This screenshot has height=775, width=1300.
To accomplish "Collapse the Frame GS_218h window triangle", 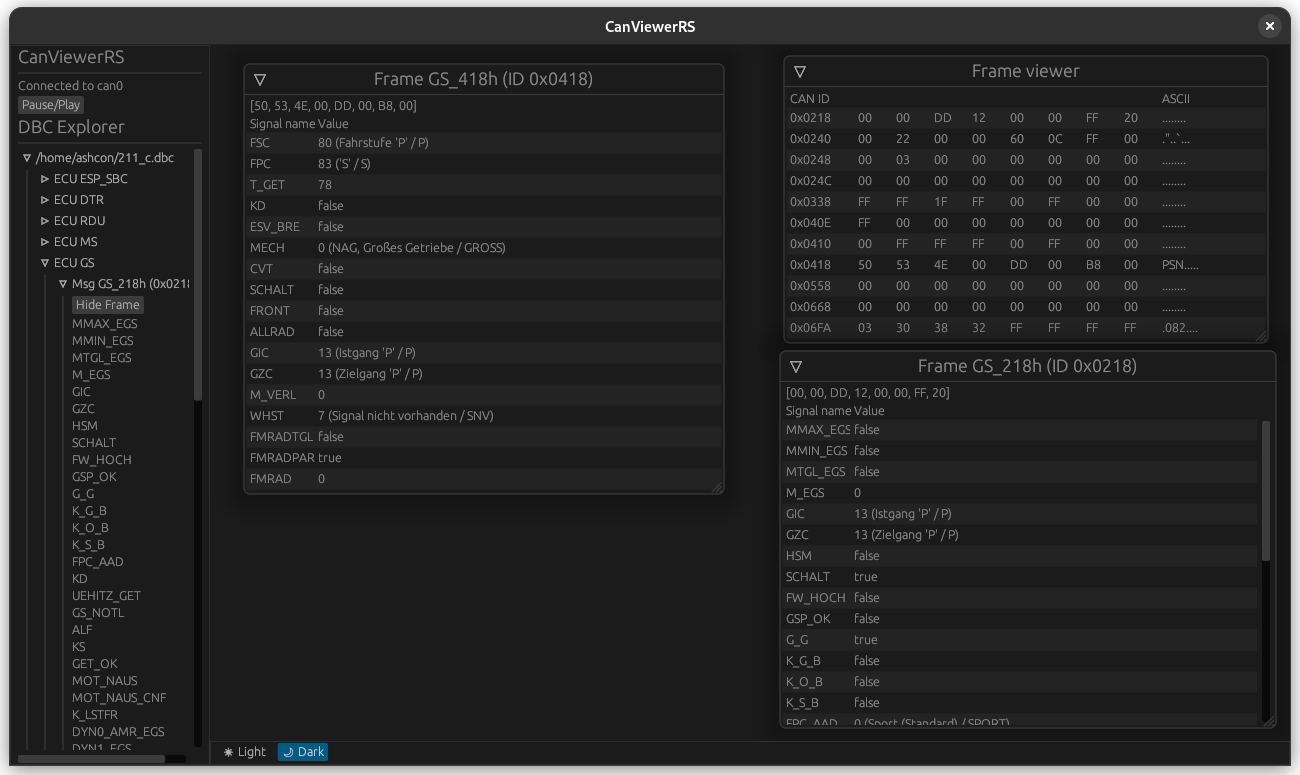I will point(796,367).
